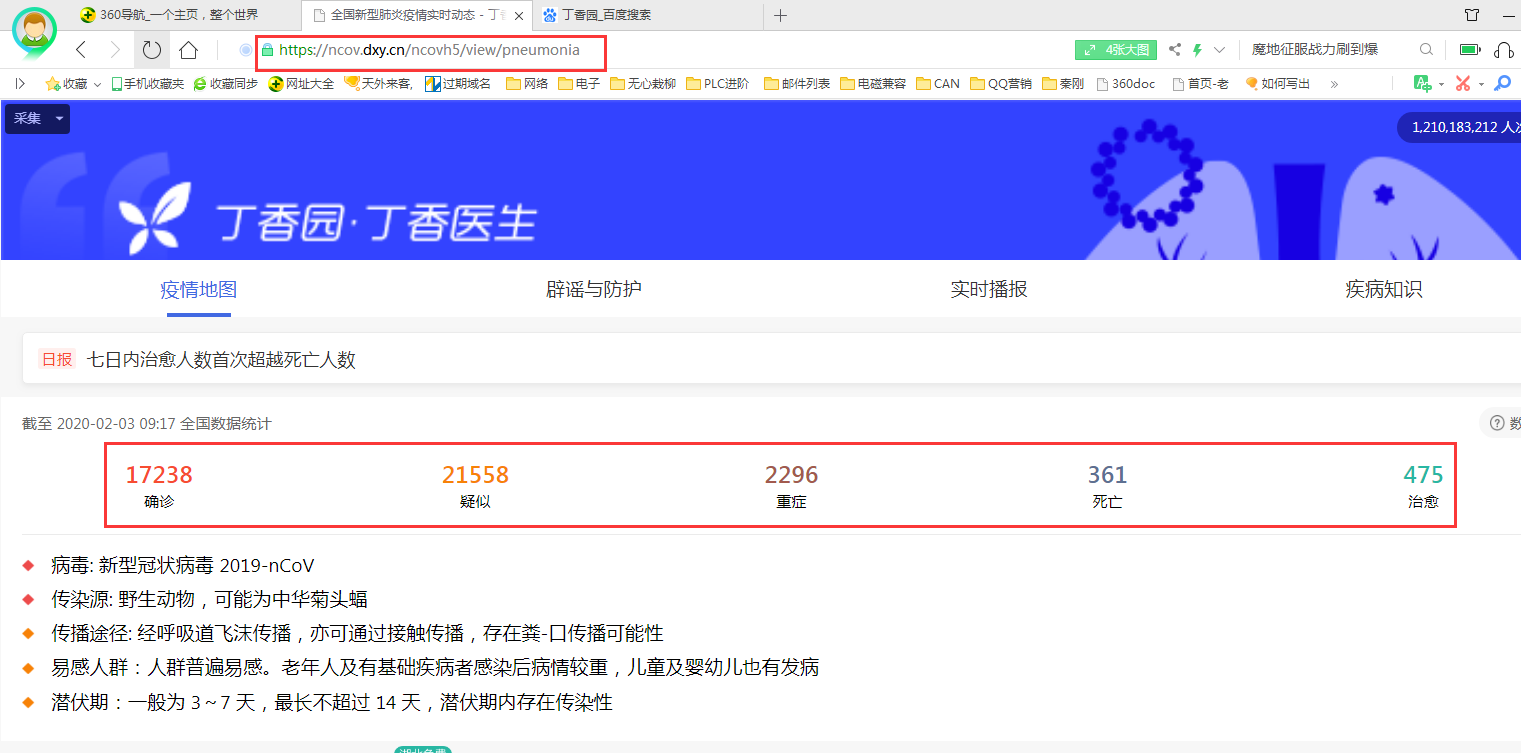
Task: Select the 全国新型肺炎疫情实时动态 tab
Action: pyautogui.click(x=416, y=15)
